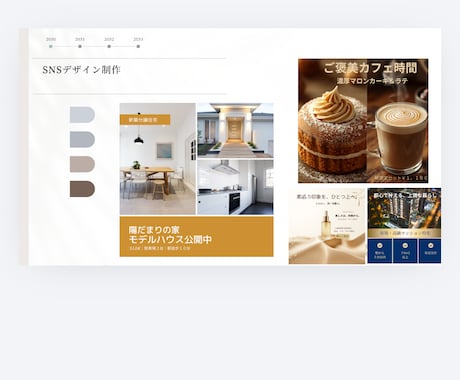Click the middle blue tile icon
The width and height of the screenshot is (460, 380).
pyautogui.click(x=405, y=246)
